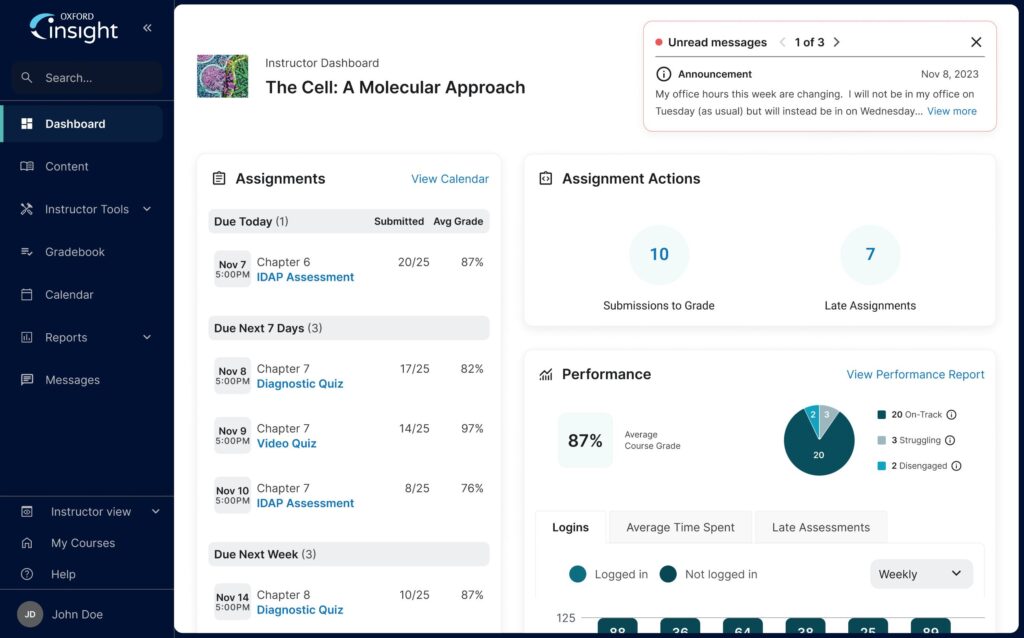Click View more on the announcement
Image resolution: width=1024 pixels, height=638 pixels.
951,111
